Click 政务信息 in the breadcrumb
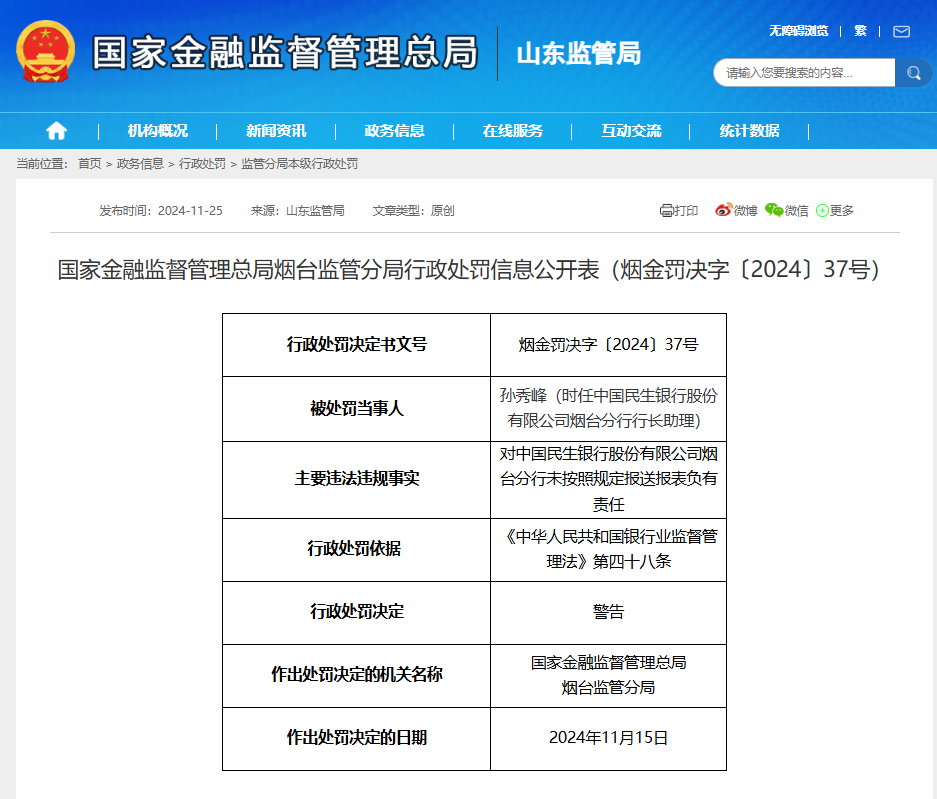Screen dimensions: 937x799 pos(140,164)
